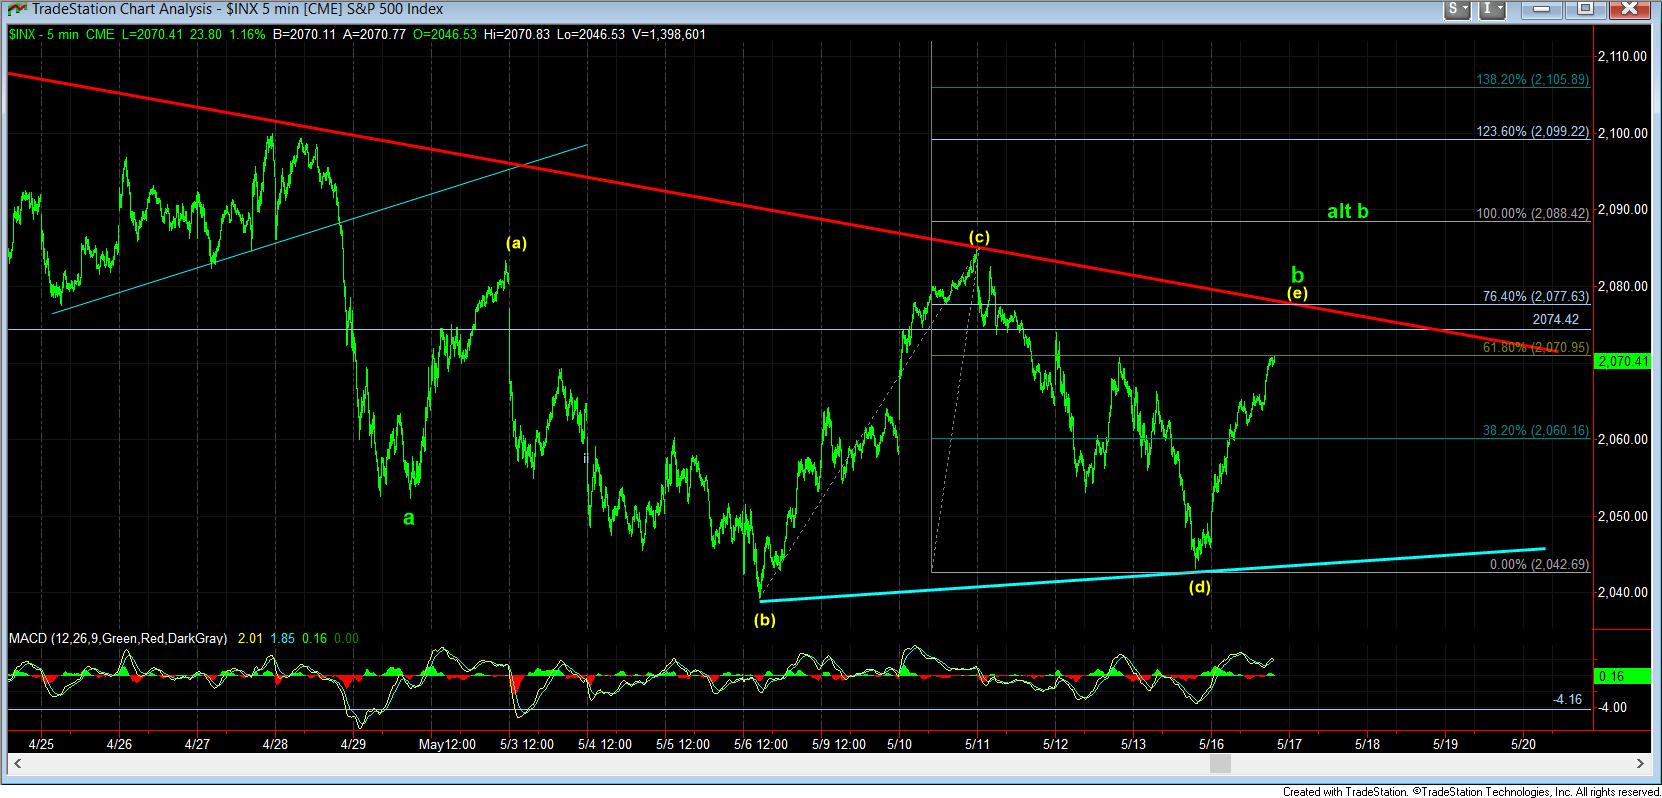
Task: Select the green 'alt b' label
Action: (1347, 211)
